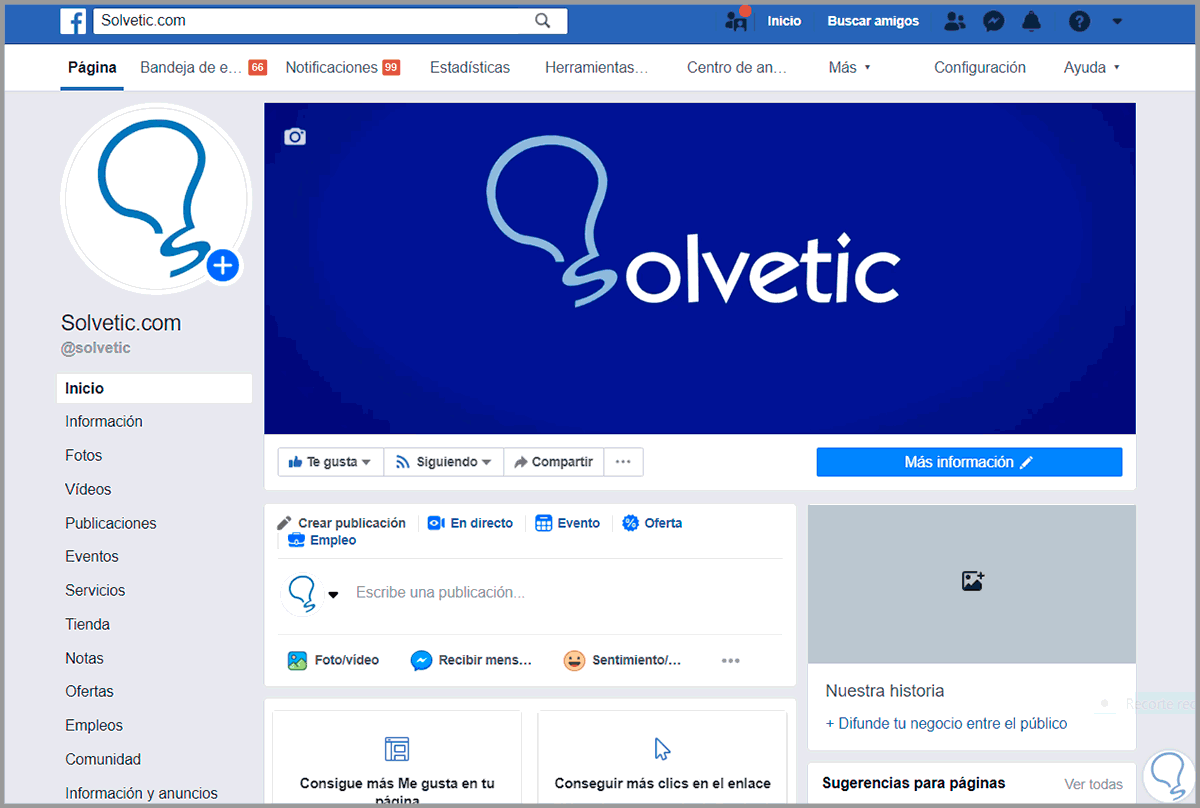
Task: Open Tienda in the sidebar
Action: pos(88,625)
